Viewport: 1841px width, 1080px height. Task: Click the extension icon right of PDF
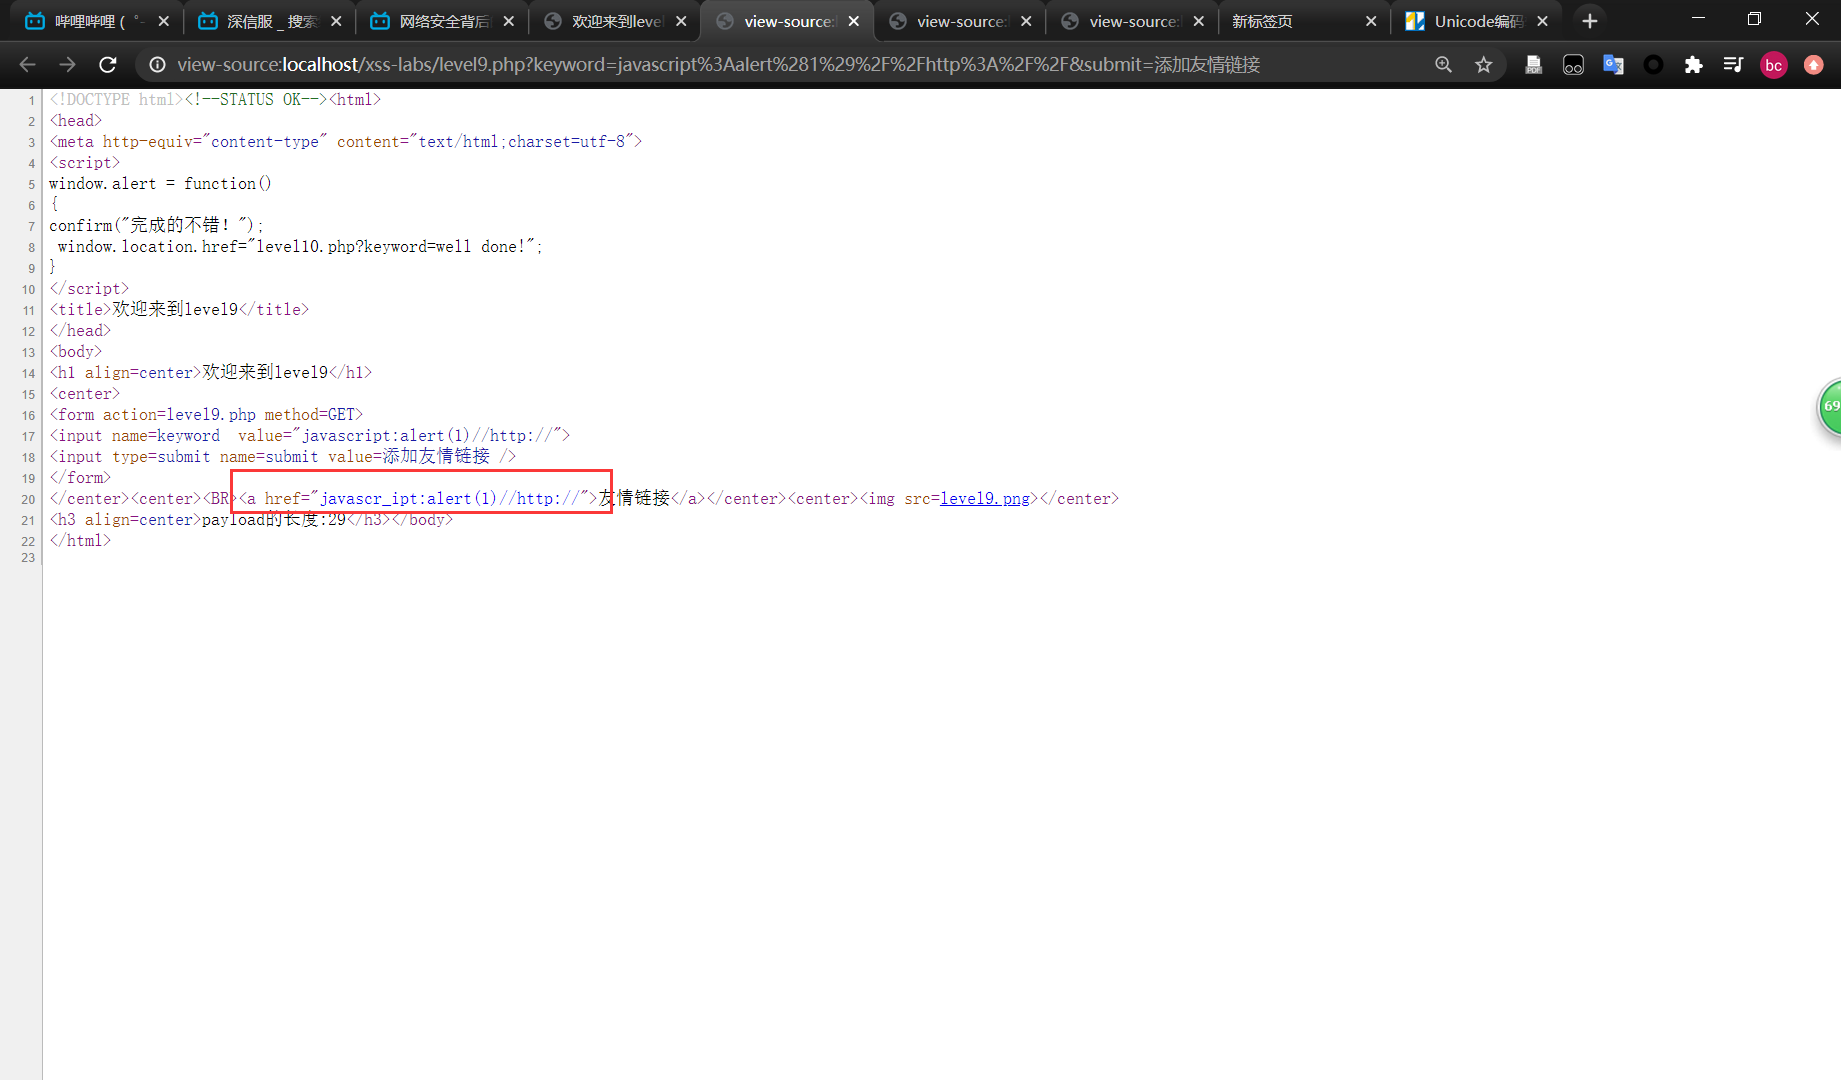point(1573,65)
